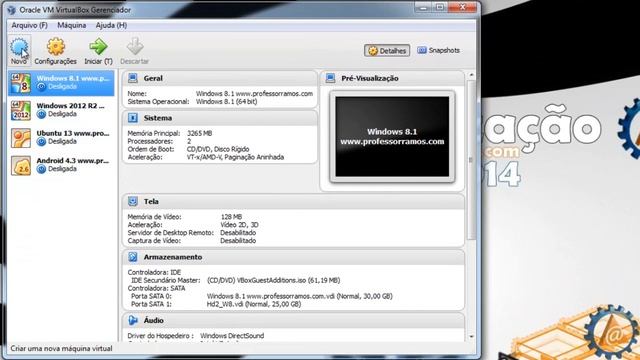Click video memory value 128 MB

[x=231, y=217]
